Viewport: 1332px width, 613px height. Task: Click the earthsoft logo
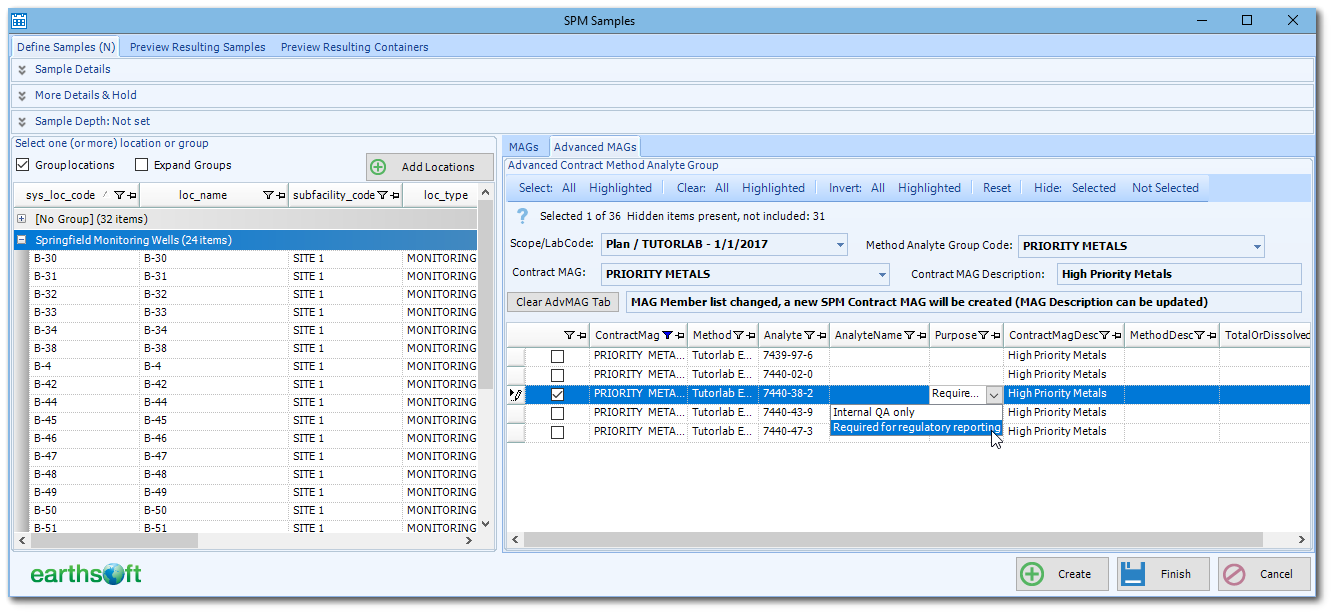pos(87,573)
